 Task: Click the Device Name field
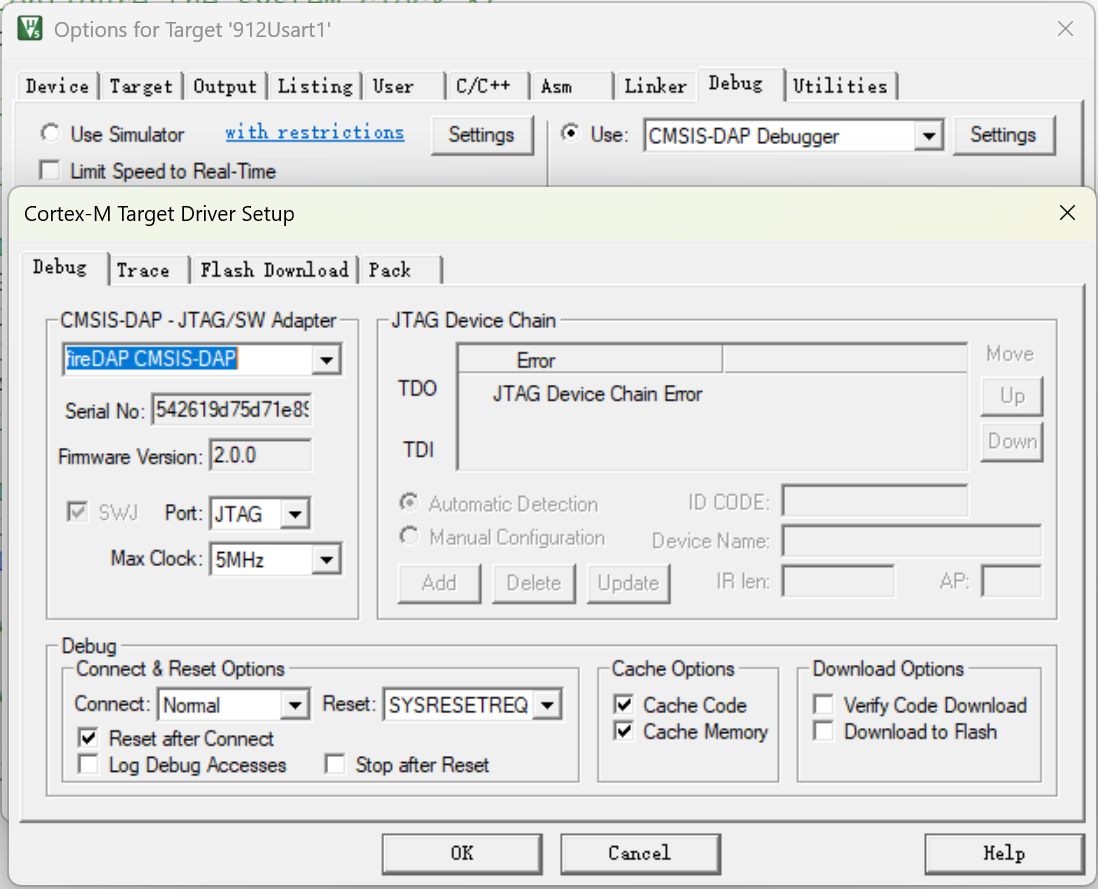coord(911,540)
